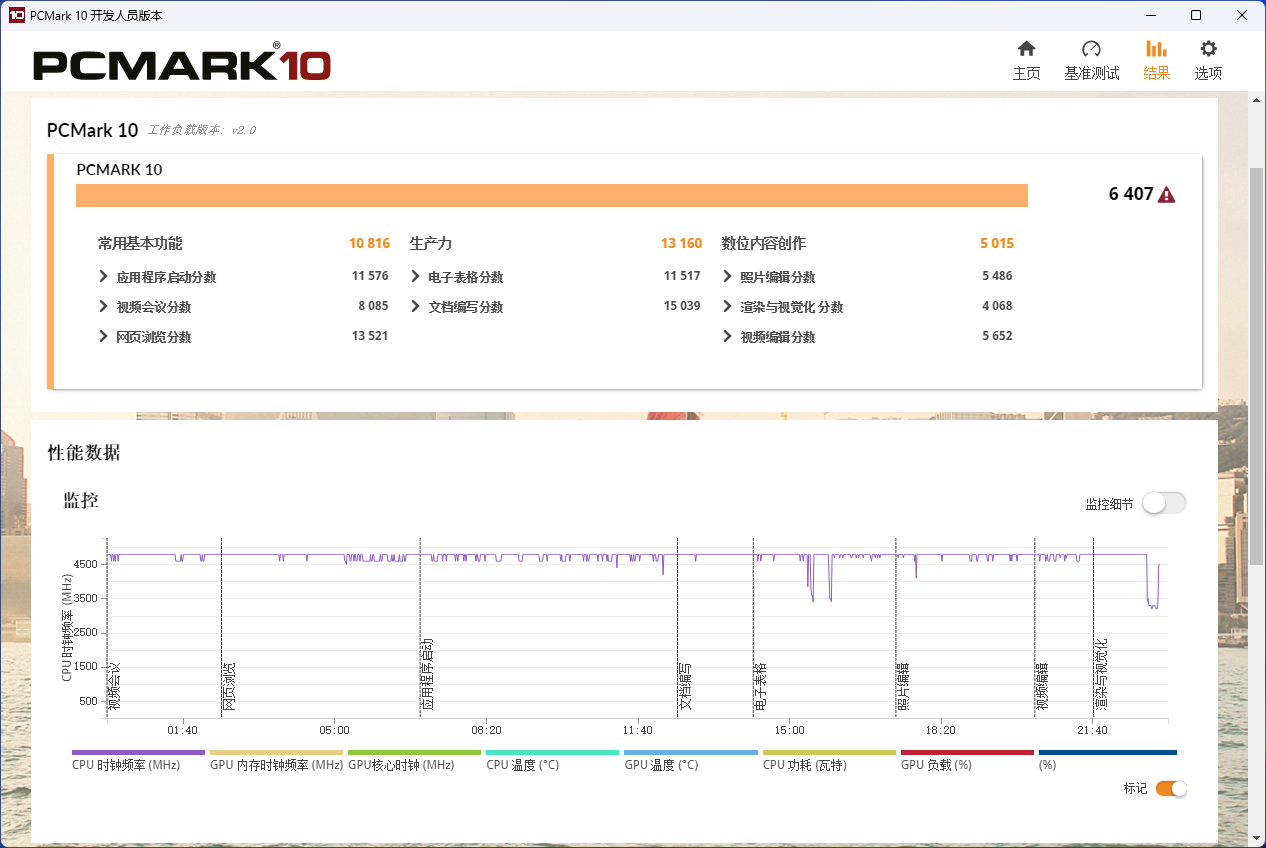The height and width of the screenshot is (848, 1266).
Task: Click the 数位内容创作 score 5 015
Action: (x=996, y=243)
